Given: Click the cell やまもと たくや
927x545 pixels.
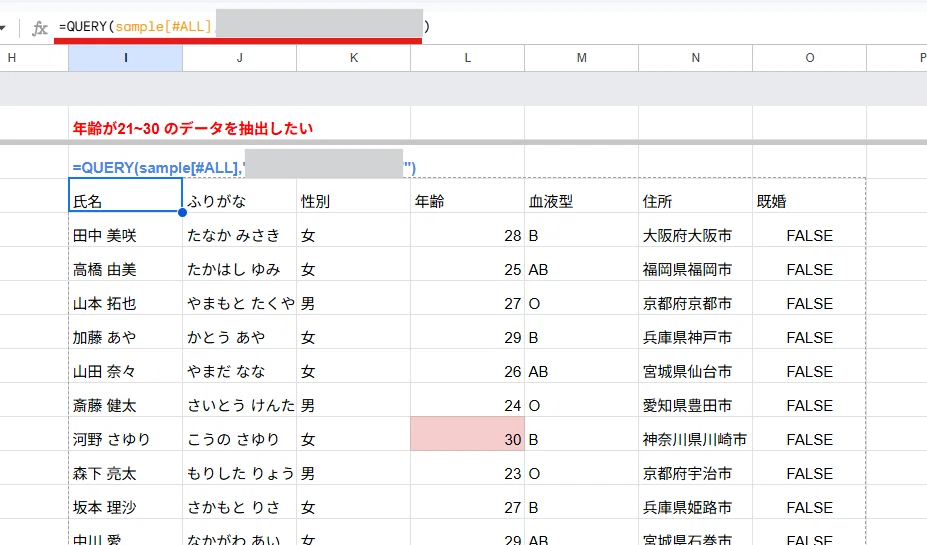Looking at the screenshot, I should (239, 298).
